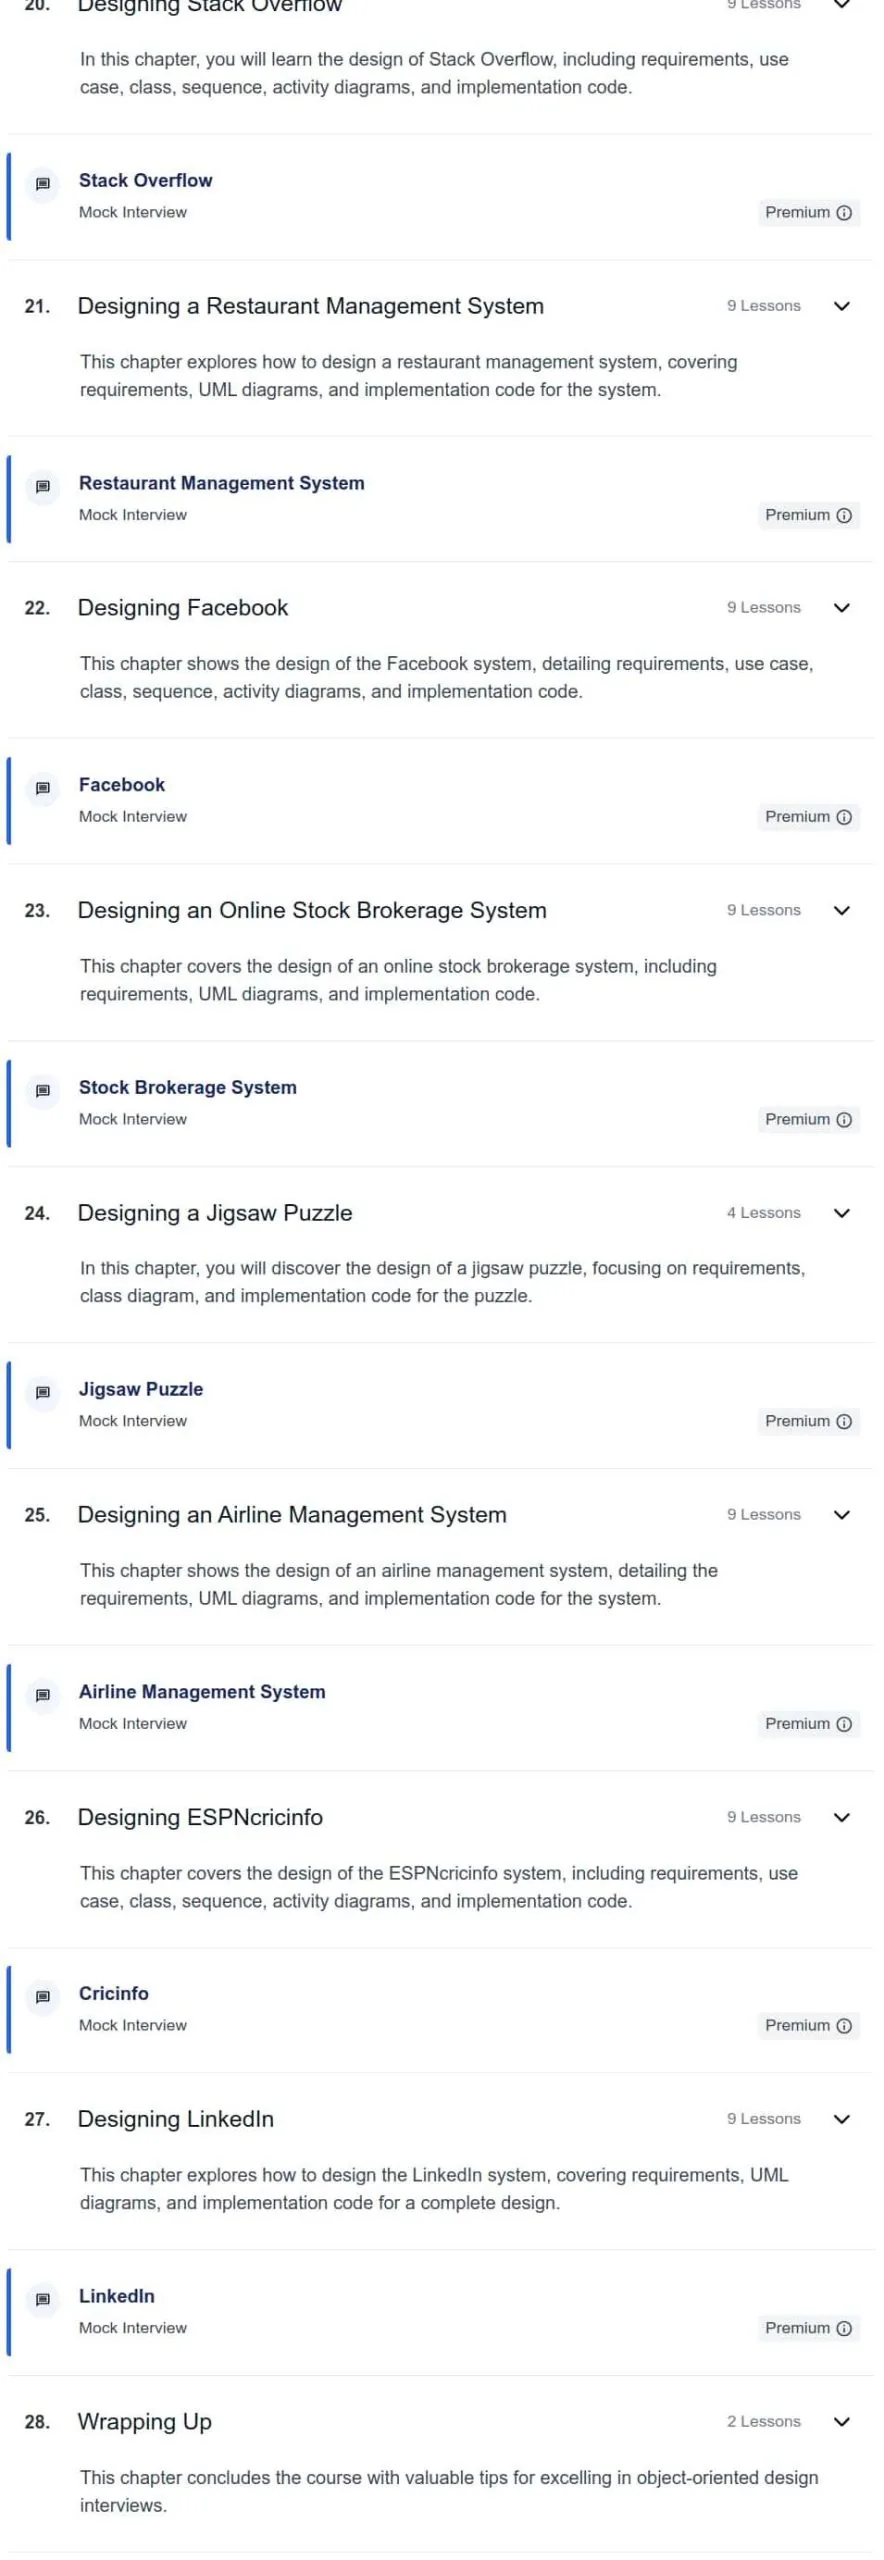Click the Facebook mock interview chat icon
Viewport: 884px width, 2560px height.
(x=43, y=789)
